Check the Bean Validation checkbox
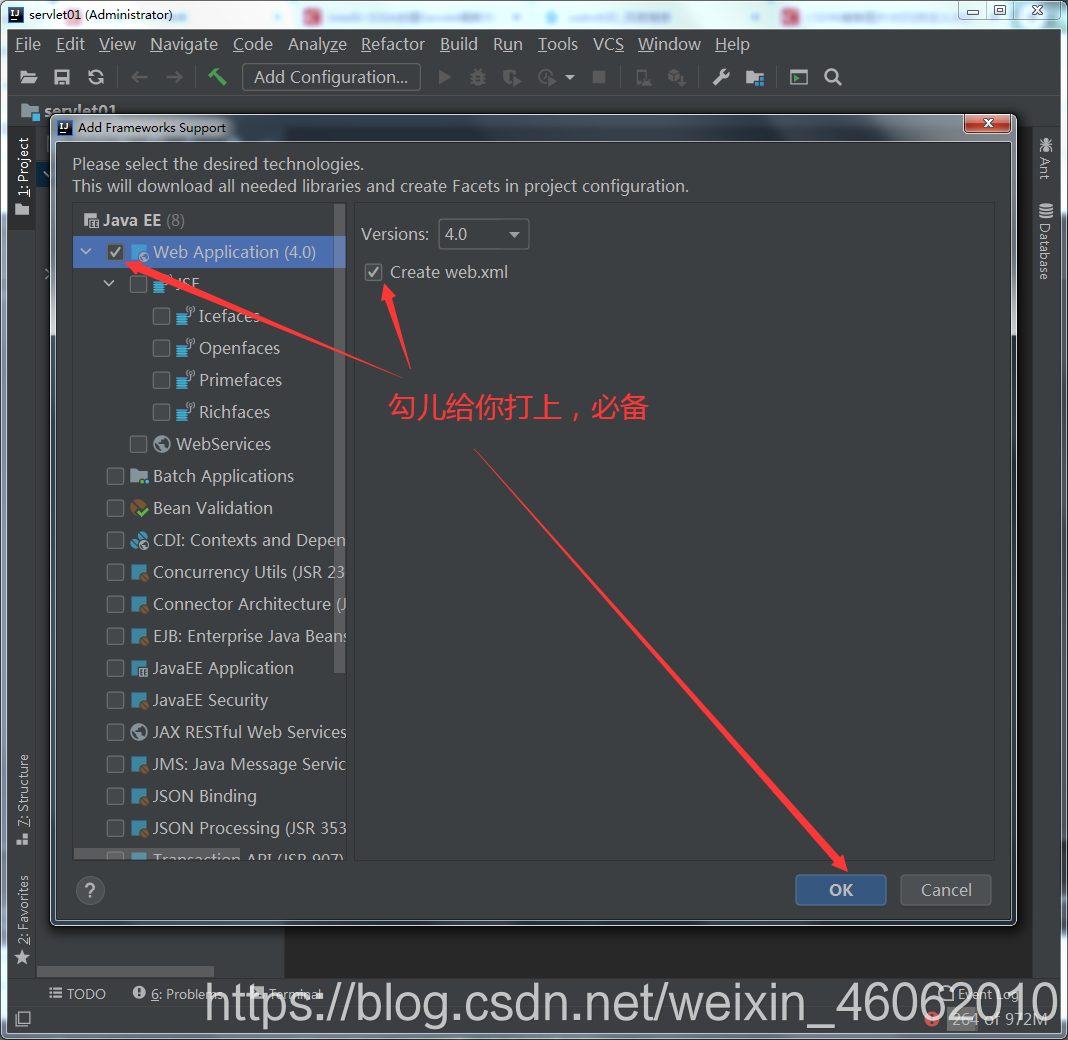 click(115, 508)
